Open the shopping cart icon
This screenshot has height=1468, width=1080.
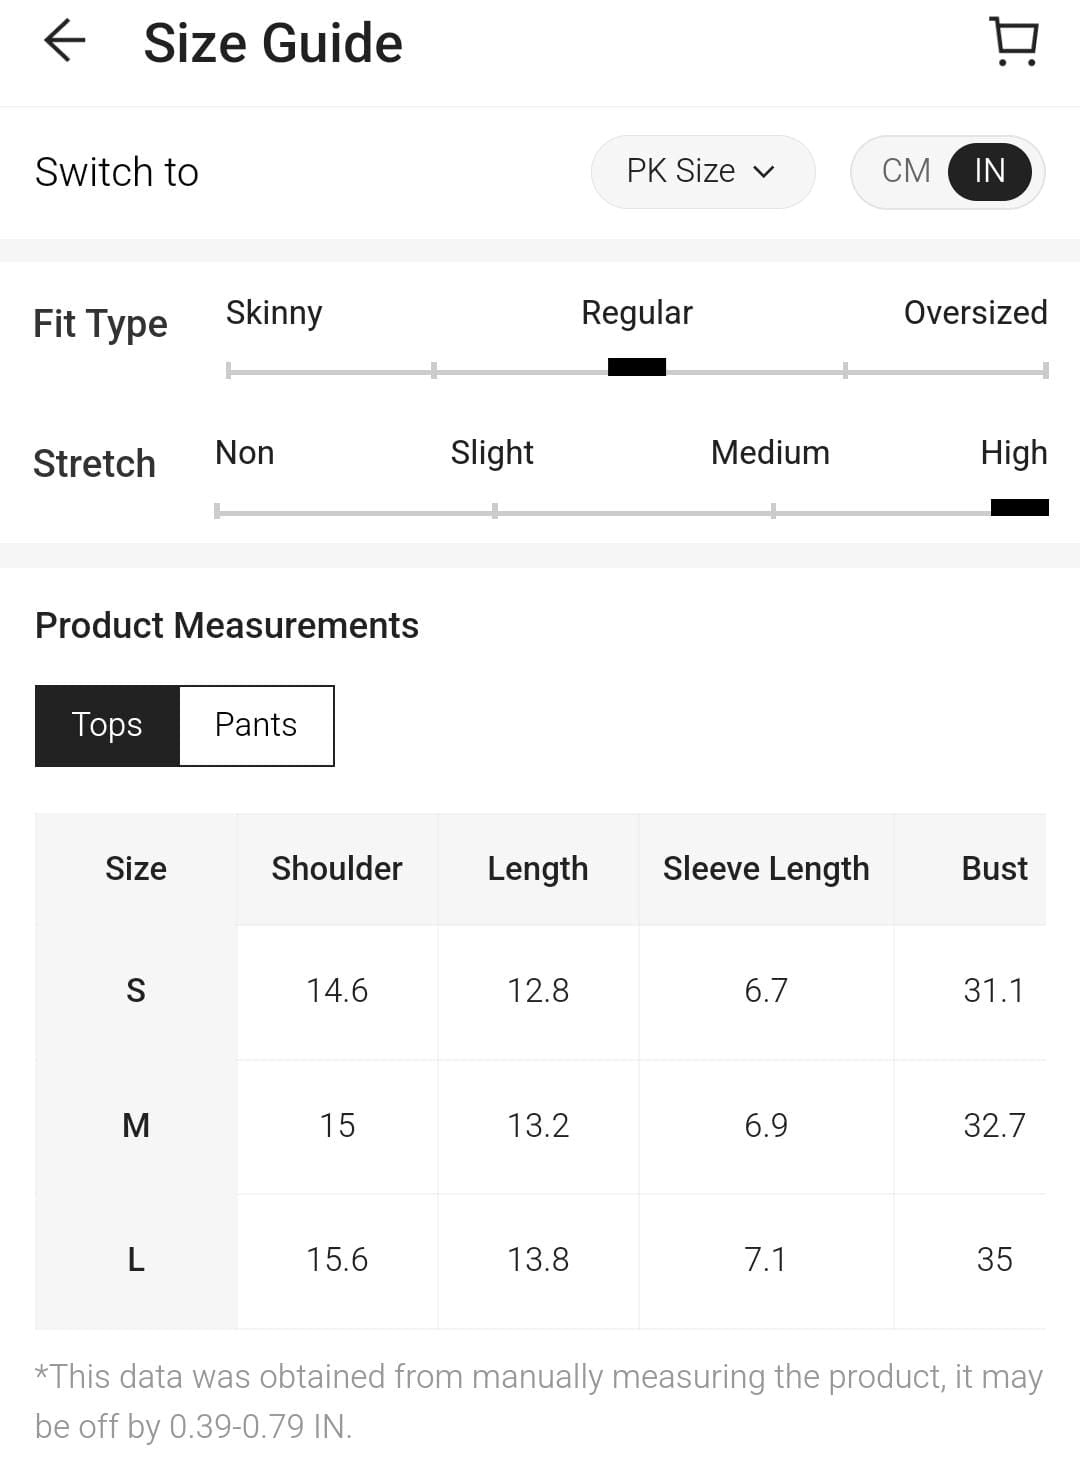pos(1014,42)
